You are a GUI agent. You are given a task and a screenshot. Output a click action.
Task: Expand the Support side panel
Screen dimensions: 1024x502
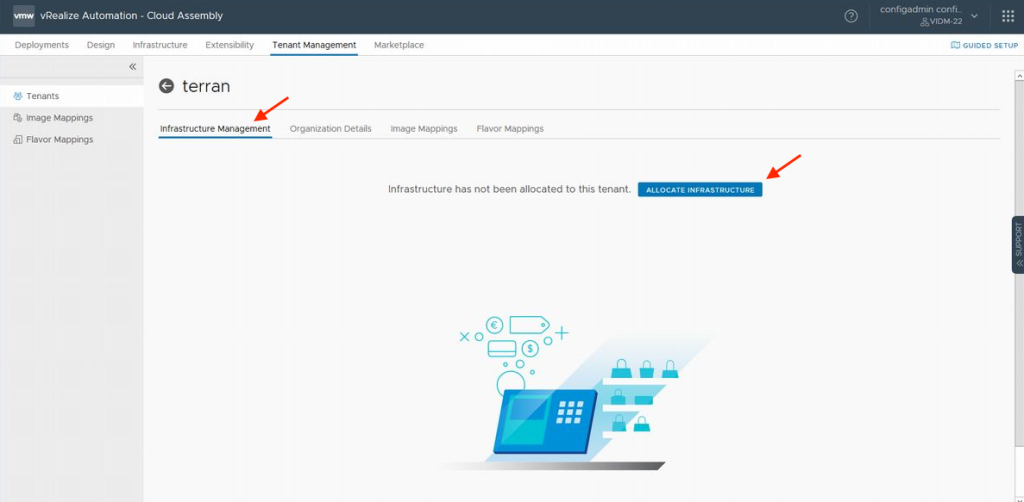(x=1018, y=244)
